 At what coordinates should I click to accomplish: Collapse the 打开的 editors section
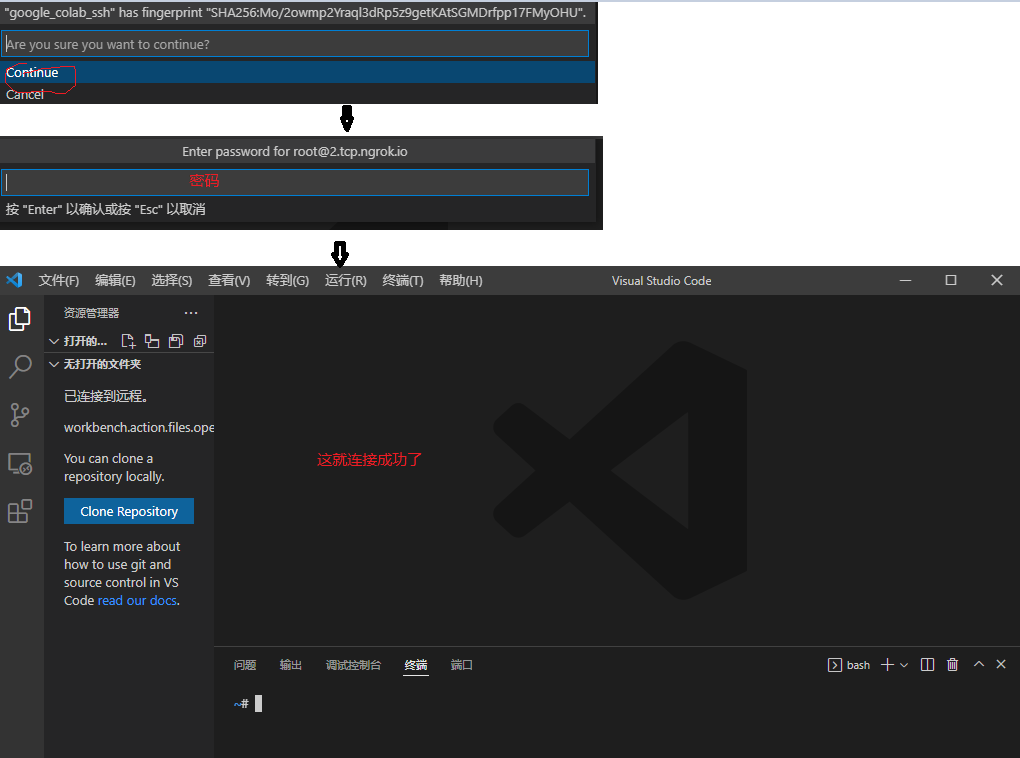pyautogui.click(x=54, y=341)
